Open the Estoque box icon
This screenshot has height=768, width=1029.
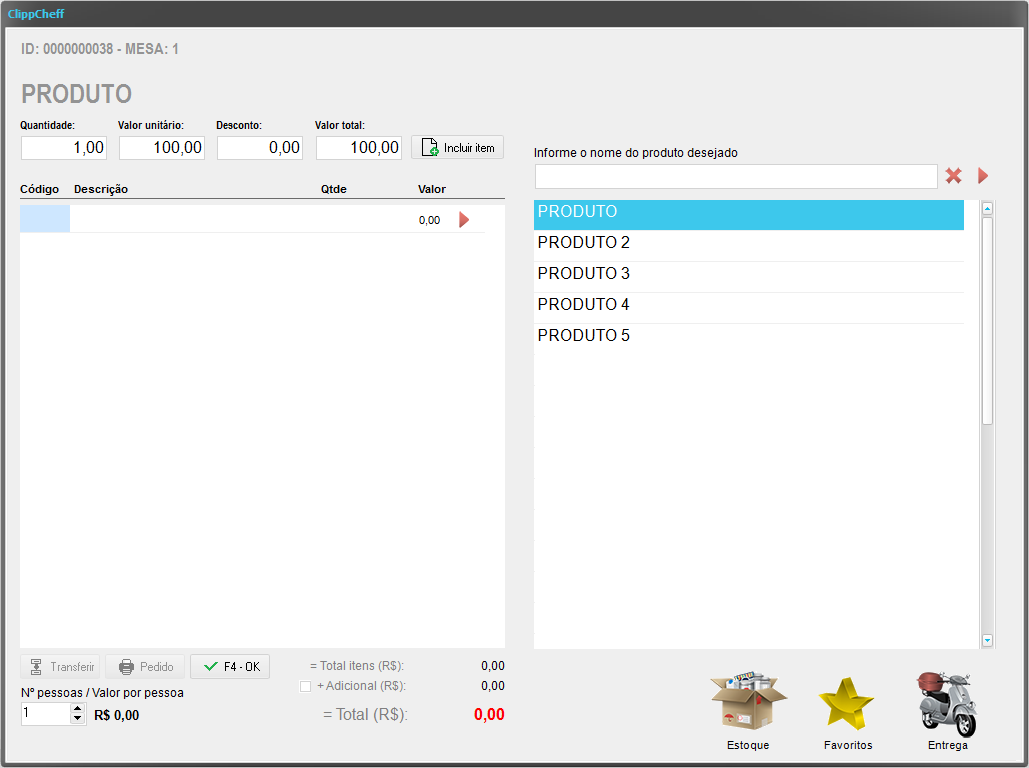pyautogui.click(x=748, y=703)
